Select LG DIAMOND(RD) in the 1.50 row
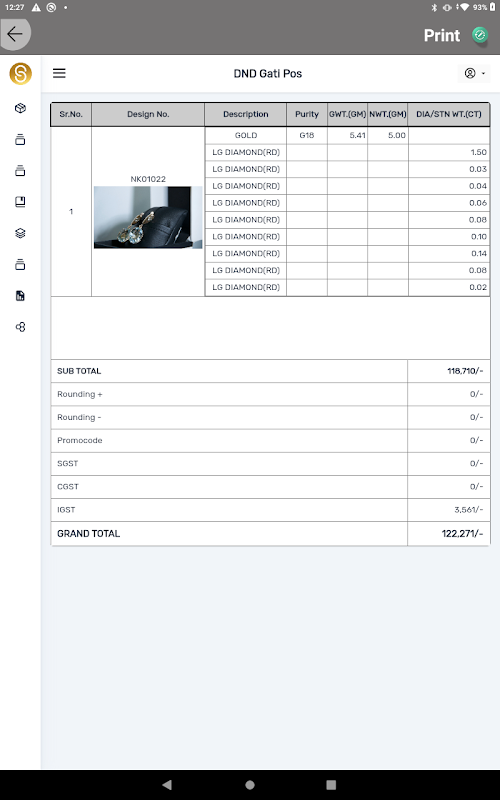 246,152
